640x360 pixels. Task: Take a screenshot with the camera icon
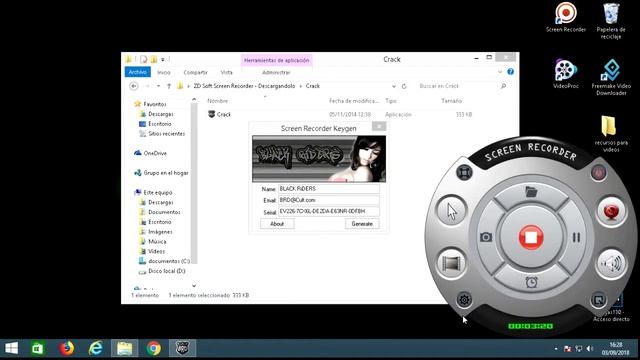point(486,237)
